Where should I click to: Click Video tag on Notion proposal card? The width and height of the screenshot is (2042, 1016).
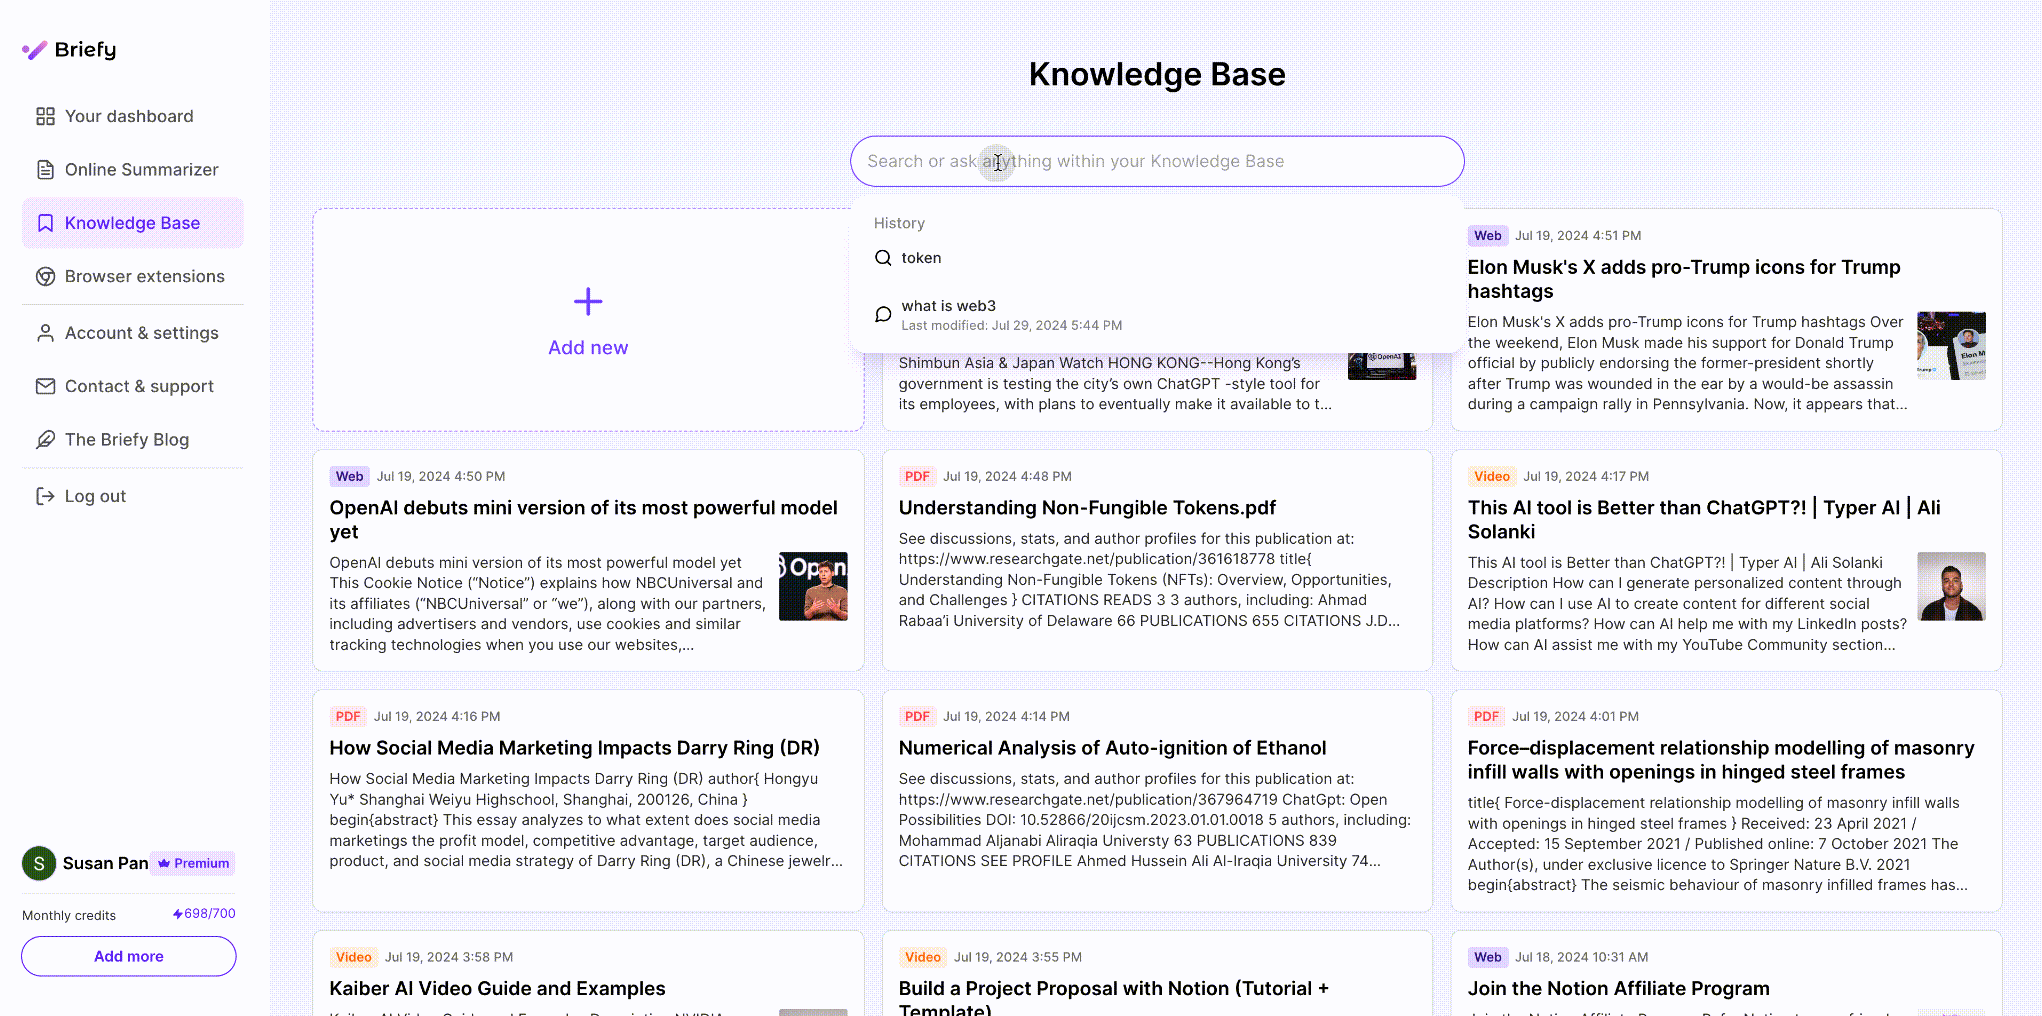click(923, 958)
